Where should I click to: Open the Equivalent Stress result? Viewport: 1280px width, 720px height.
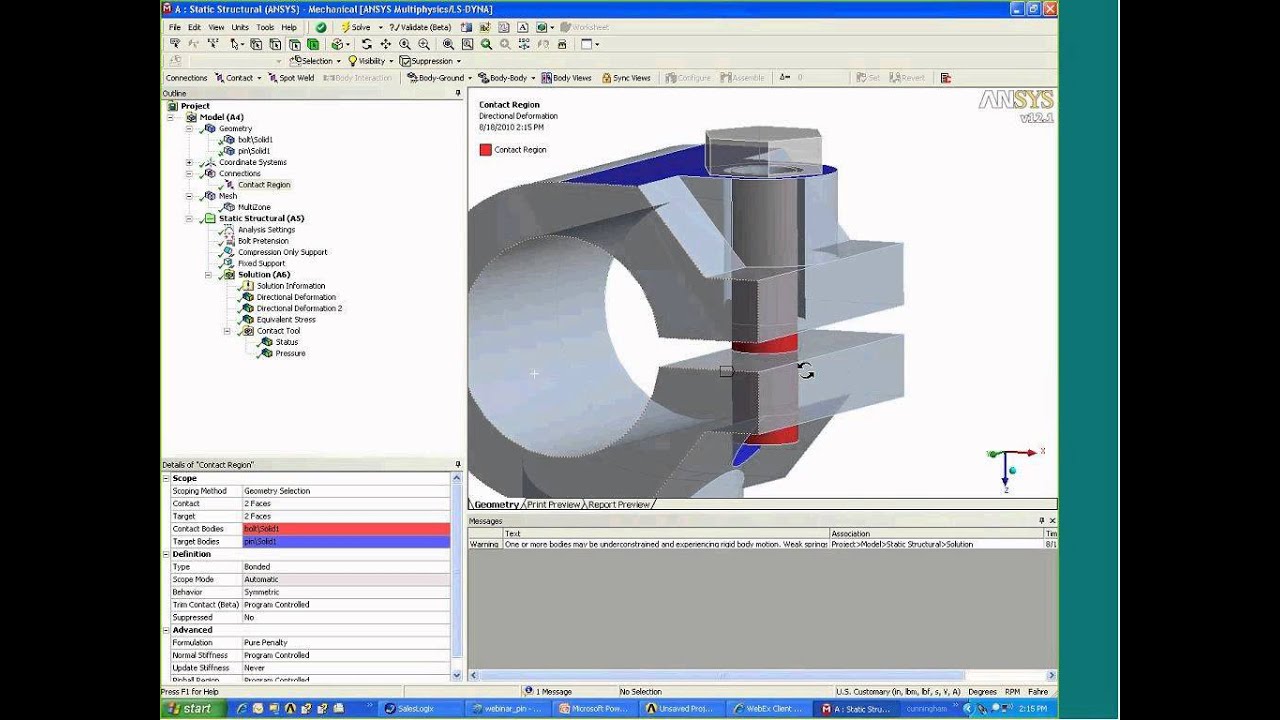pos(286,320)
